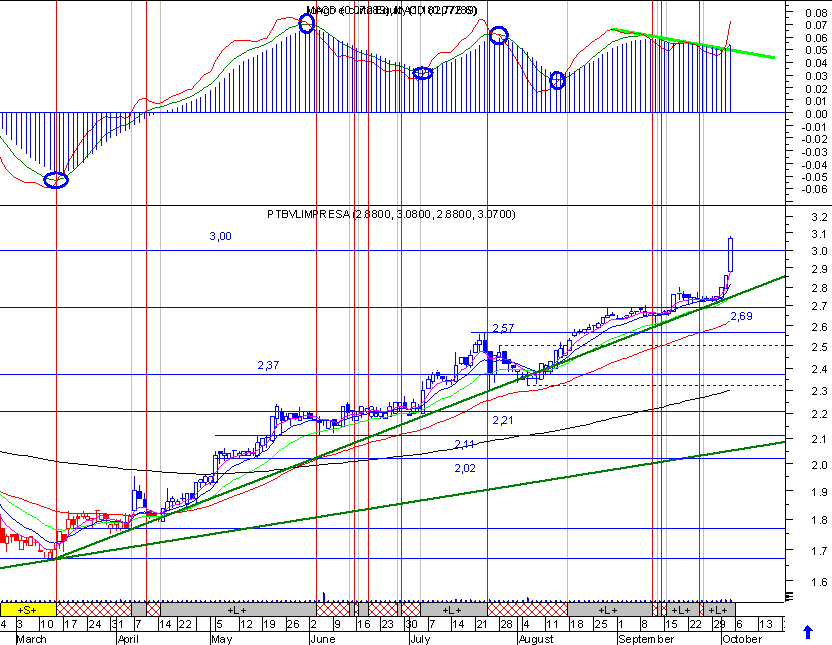Click the 2,02 price level label
832x645 pixels.
[465, 468]
